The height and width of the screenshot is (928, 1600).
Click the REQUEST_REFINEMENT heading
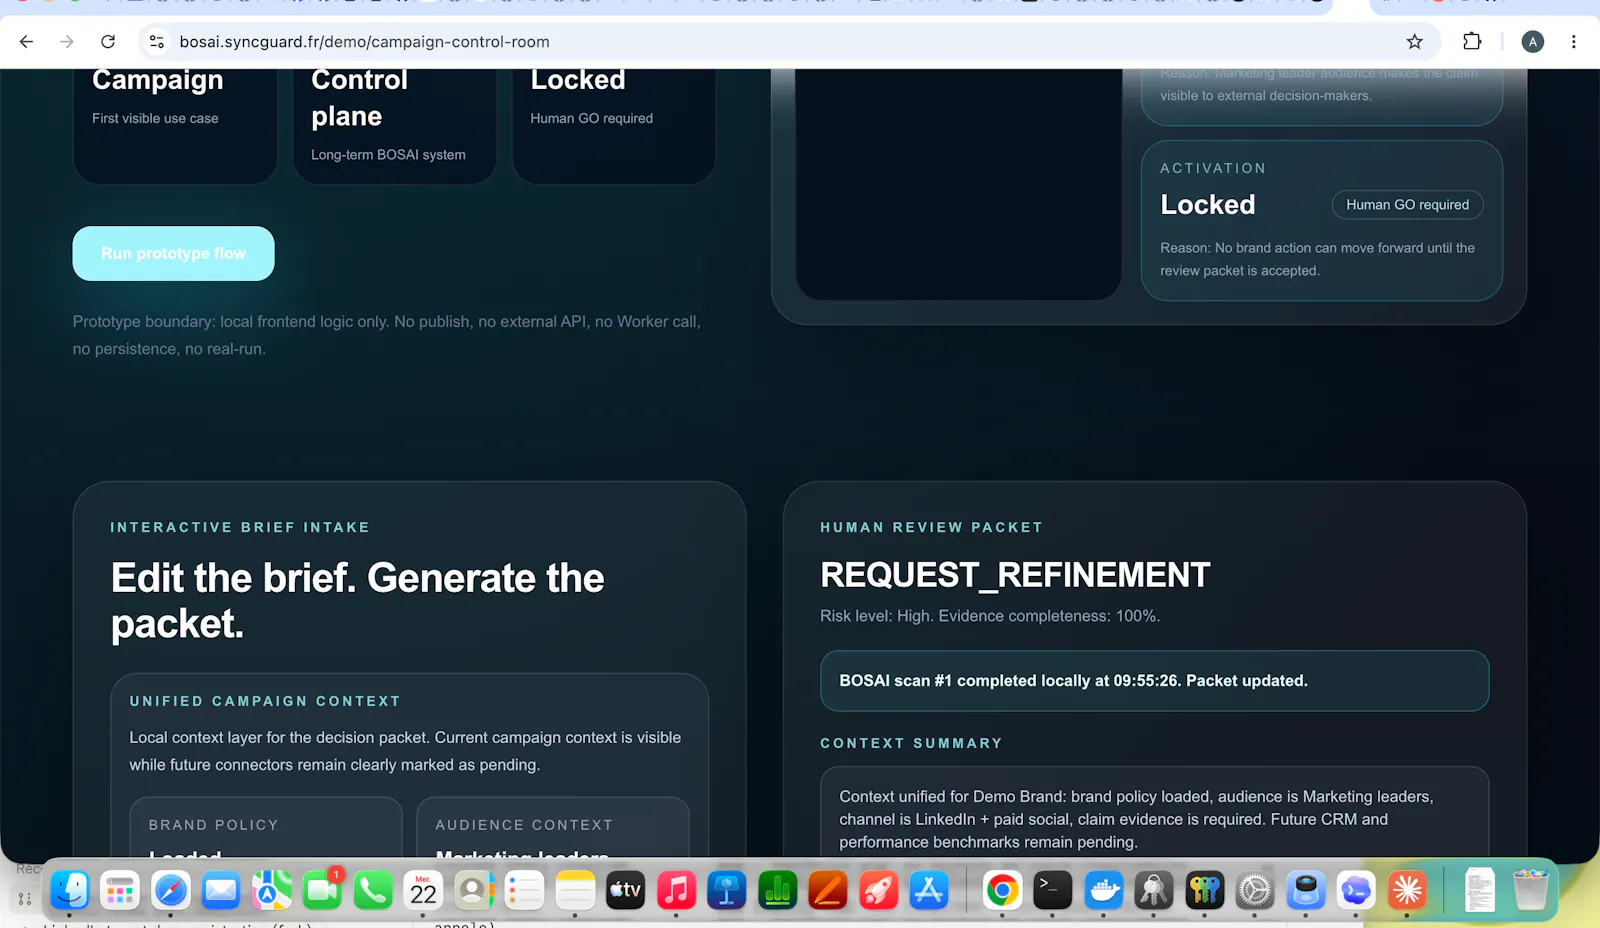[x=1015, y=576]
